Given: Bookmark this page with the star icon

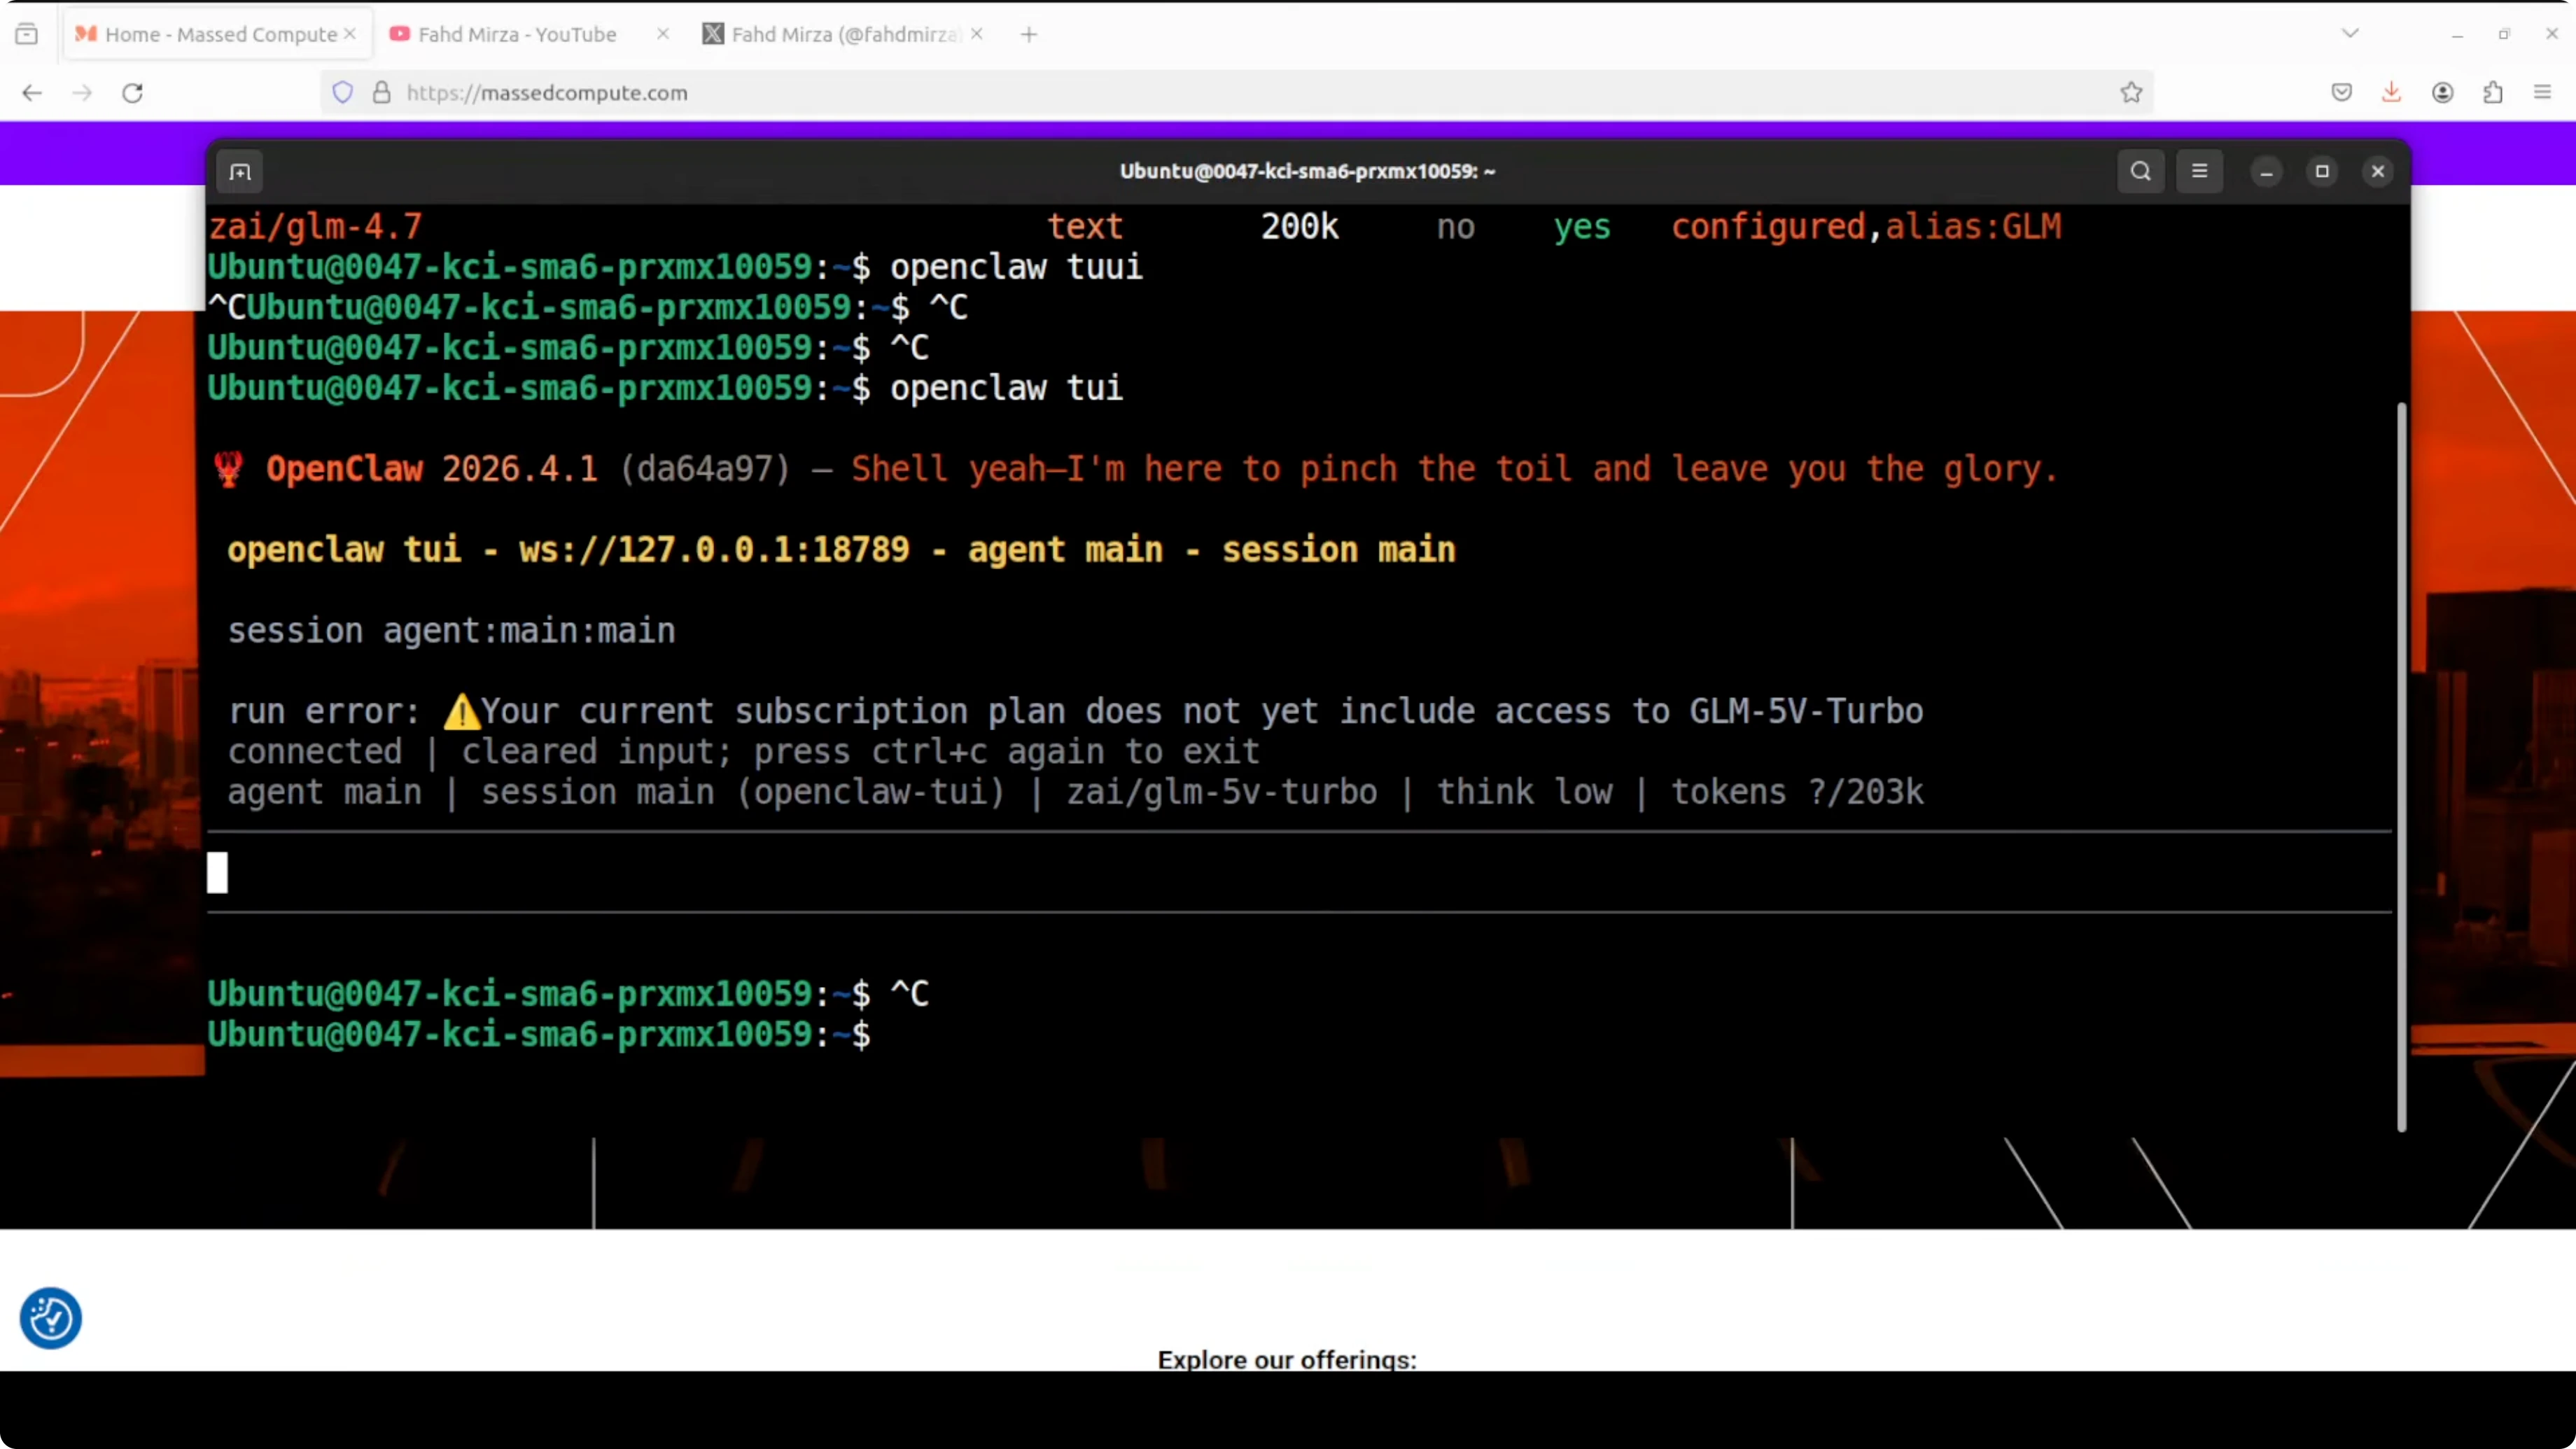Looking at the screenshot, I should (x=2131, y=93).
